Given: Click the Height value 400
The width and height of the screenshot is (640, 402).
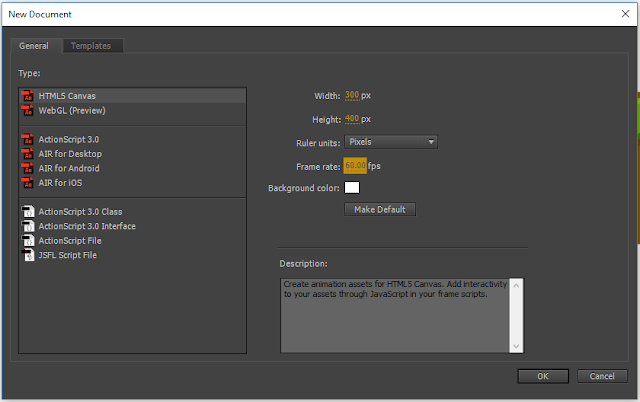Looking at the screenshot, I should [x=352, y=119].
